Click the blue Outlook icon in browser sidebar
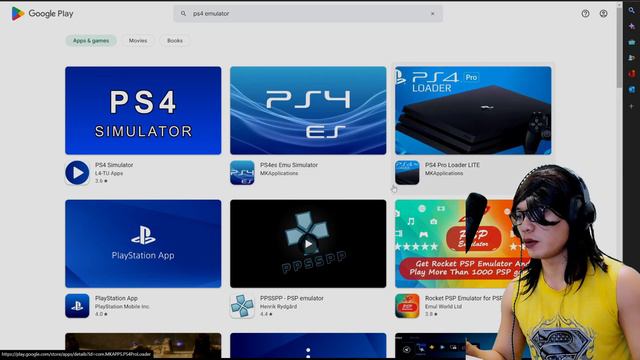This screenshot has height=360, width=640. pos(631,90)
